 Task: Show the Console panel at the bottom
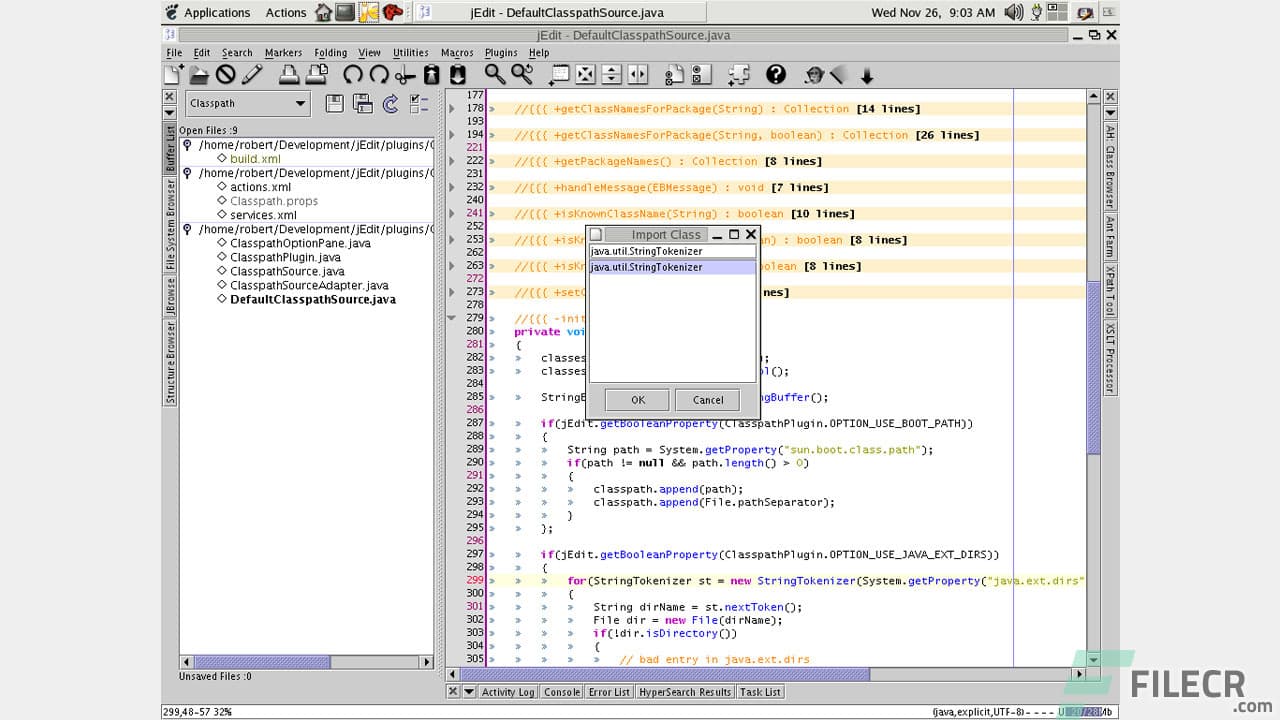[x=561, y=691]
